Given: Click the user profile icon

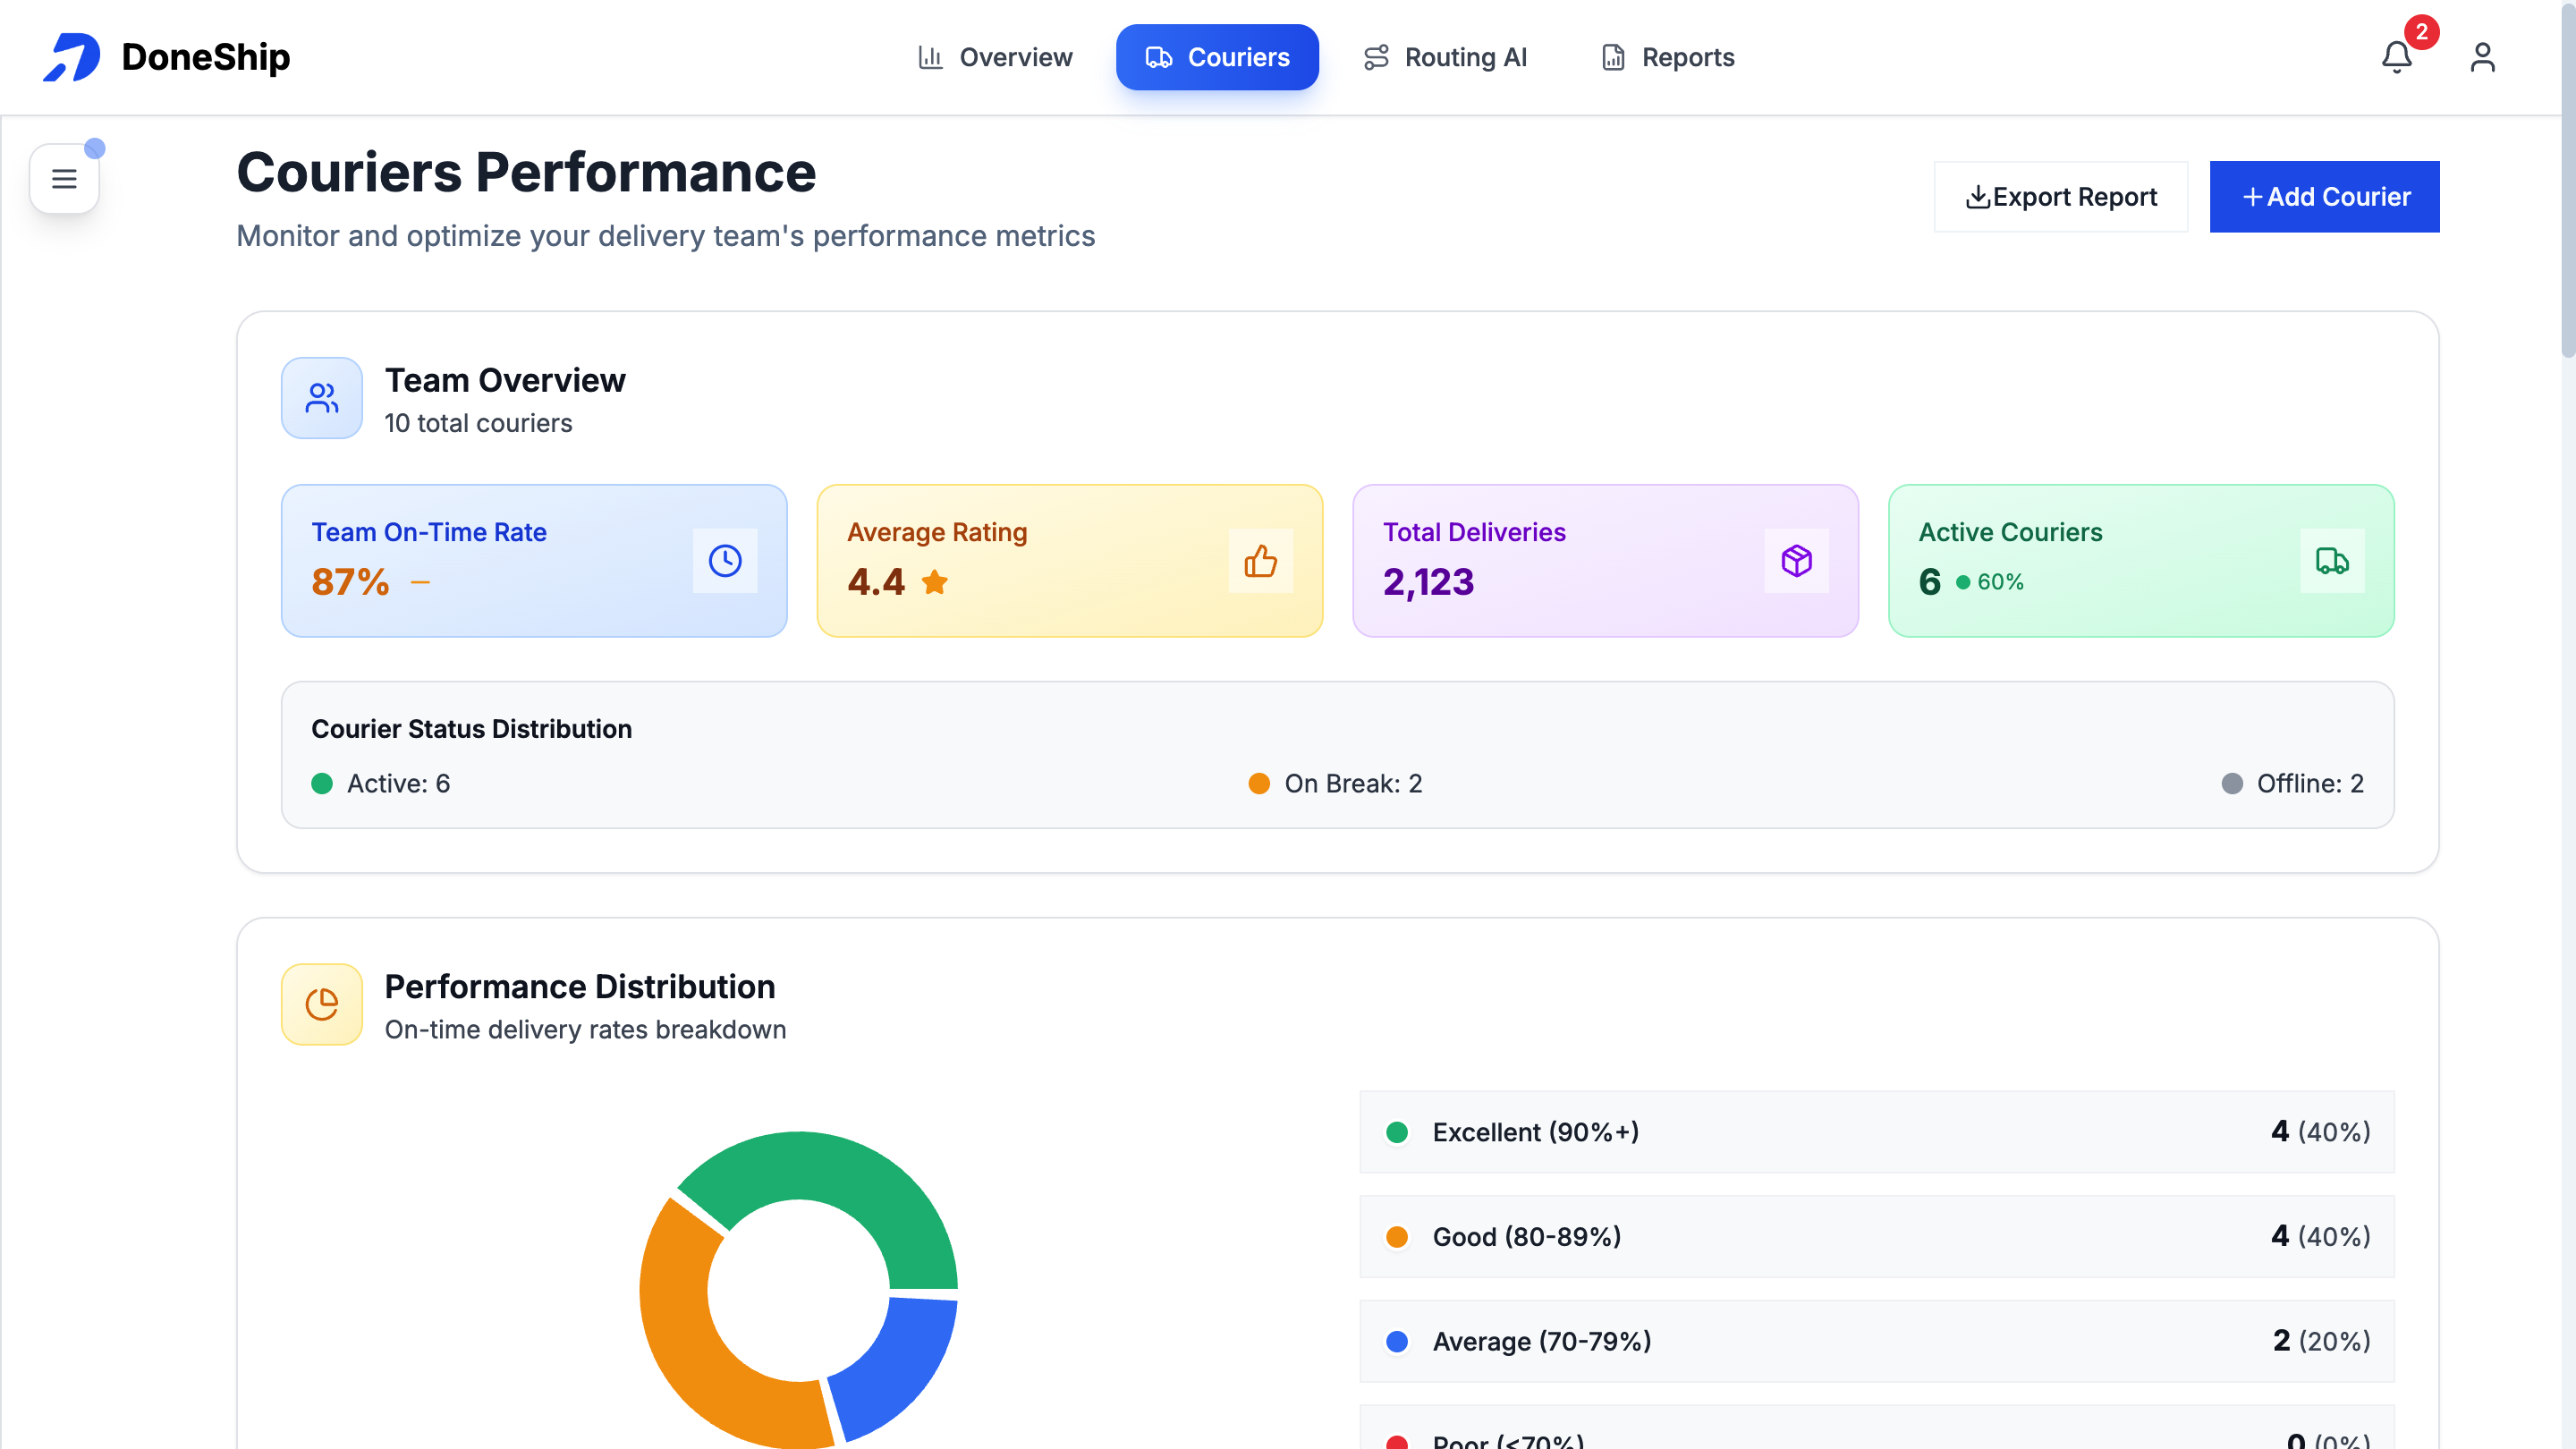Looking at the screenshot, I should click(x=2484, y=57).
